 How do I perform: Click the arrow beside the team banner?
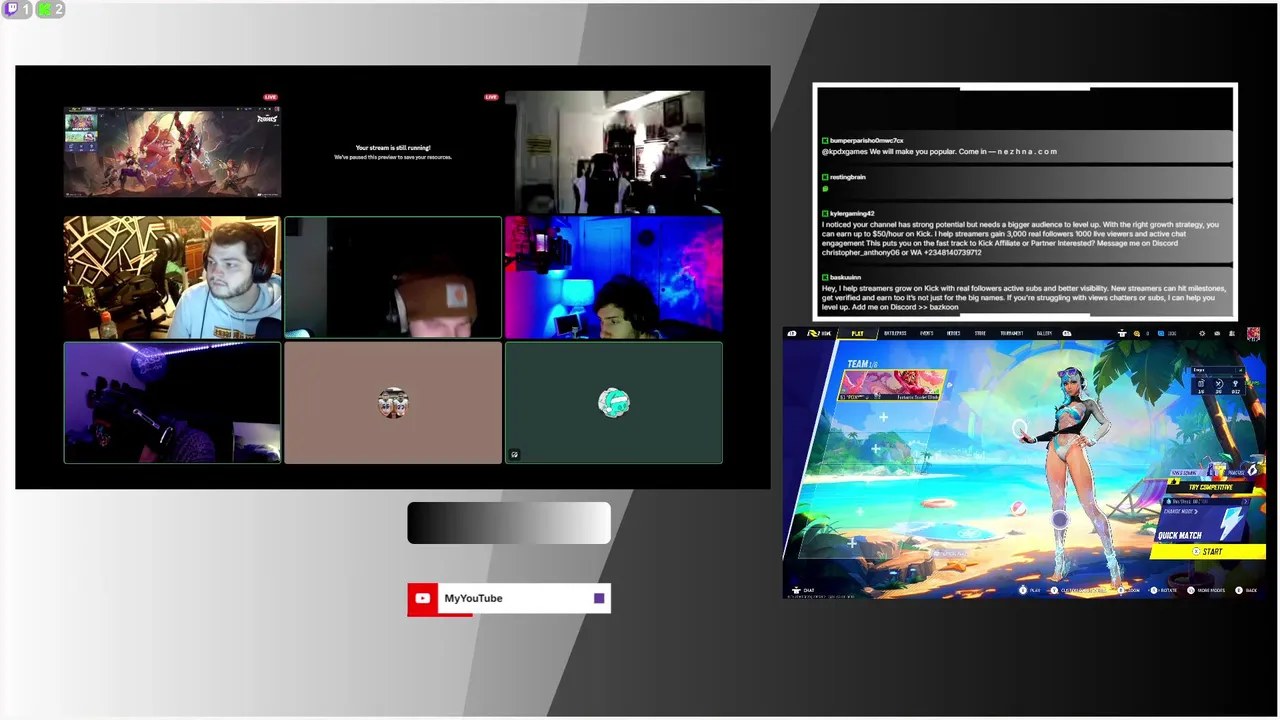[950, 385]
